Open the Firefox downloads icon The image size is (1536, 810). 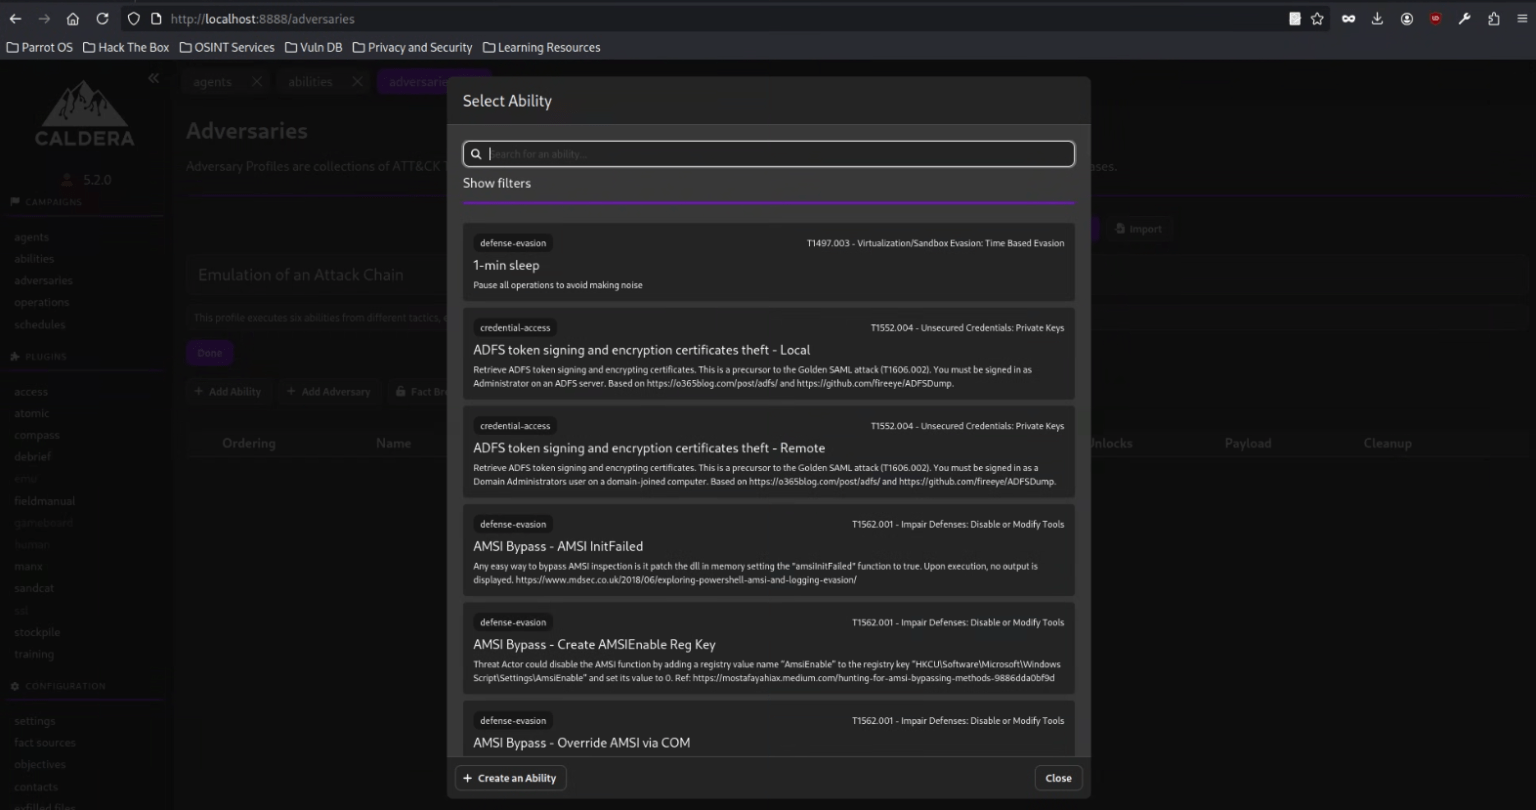(1378, 18)
